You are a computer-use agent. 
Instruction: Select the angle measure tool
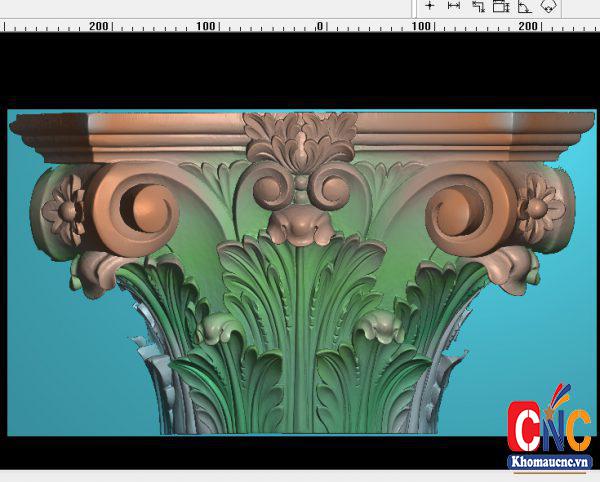click(525, 7)
